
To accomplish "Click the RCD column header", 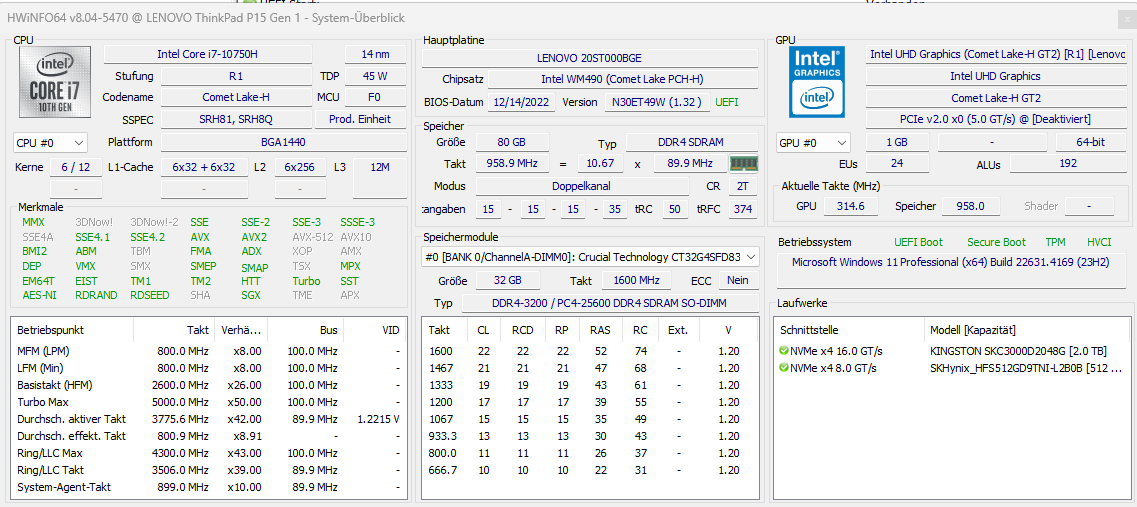I will point(522,330).
